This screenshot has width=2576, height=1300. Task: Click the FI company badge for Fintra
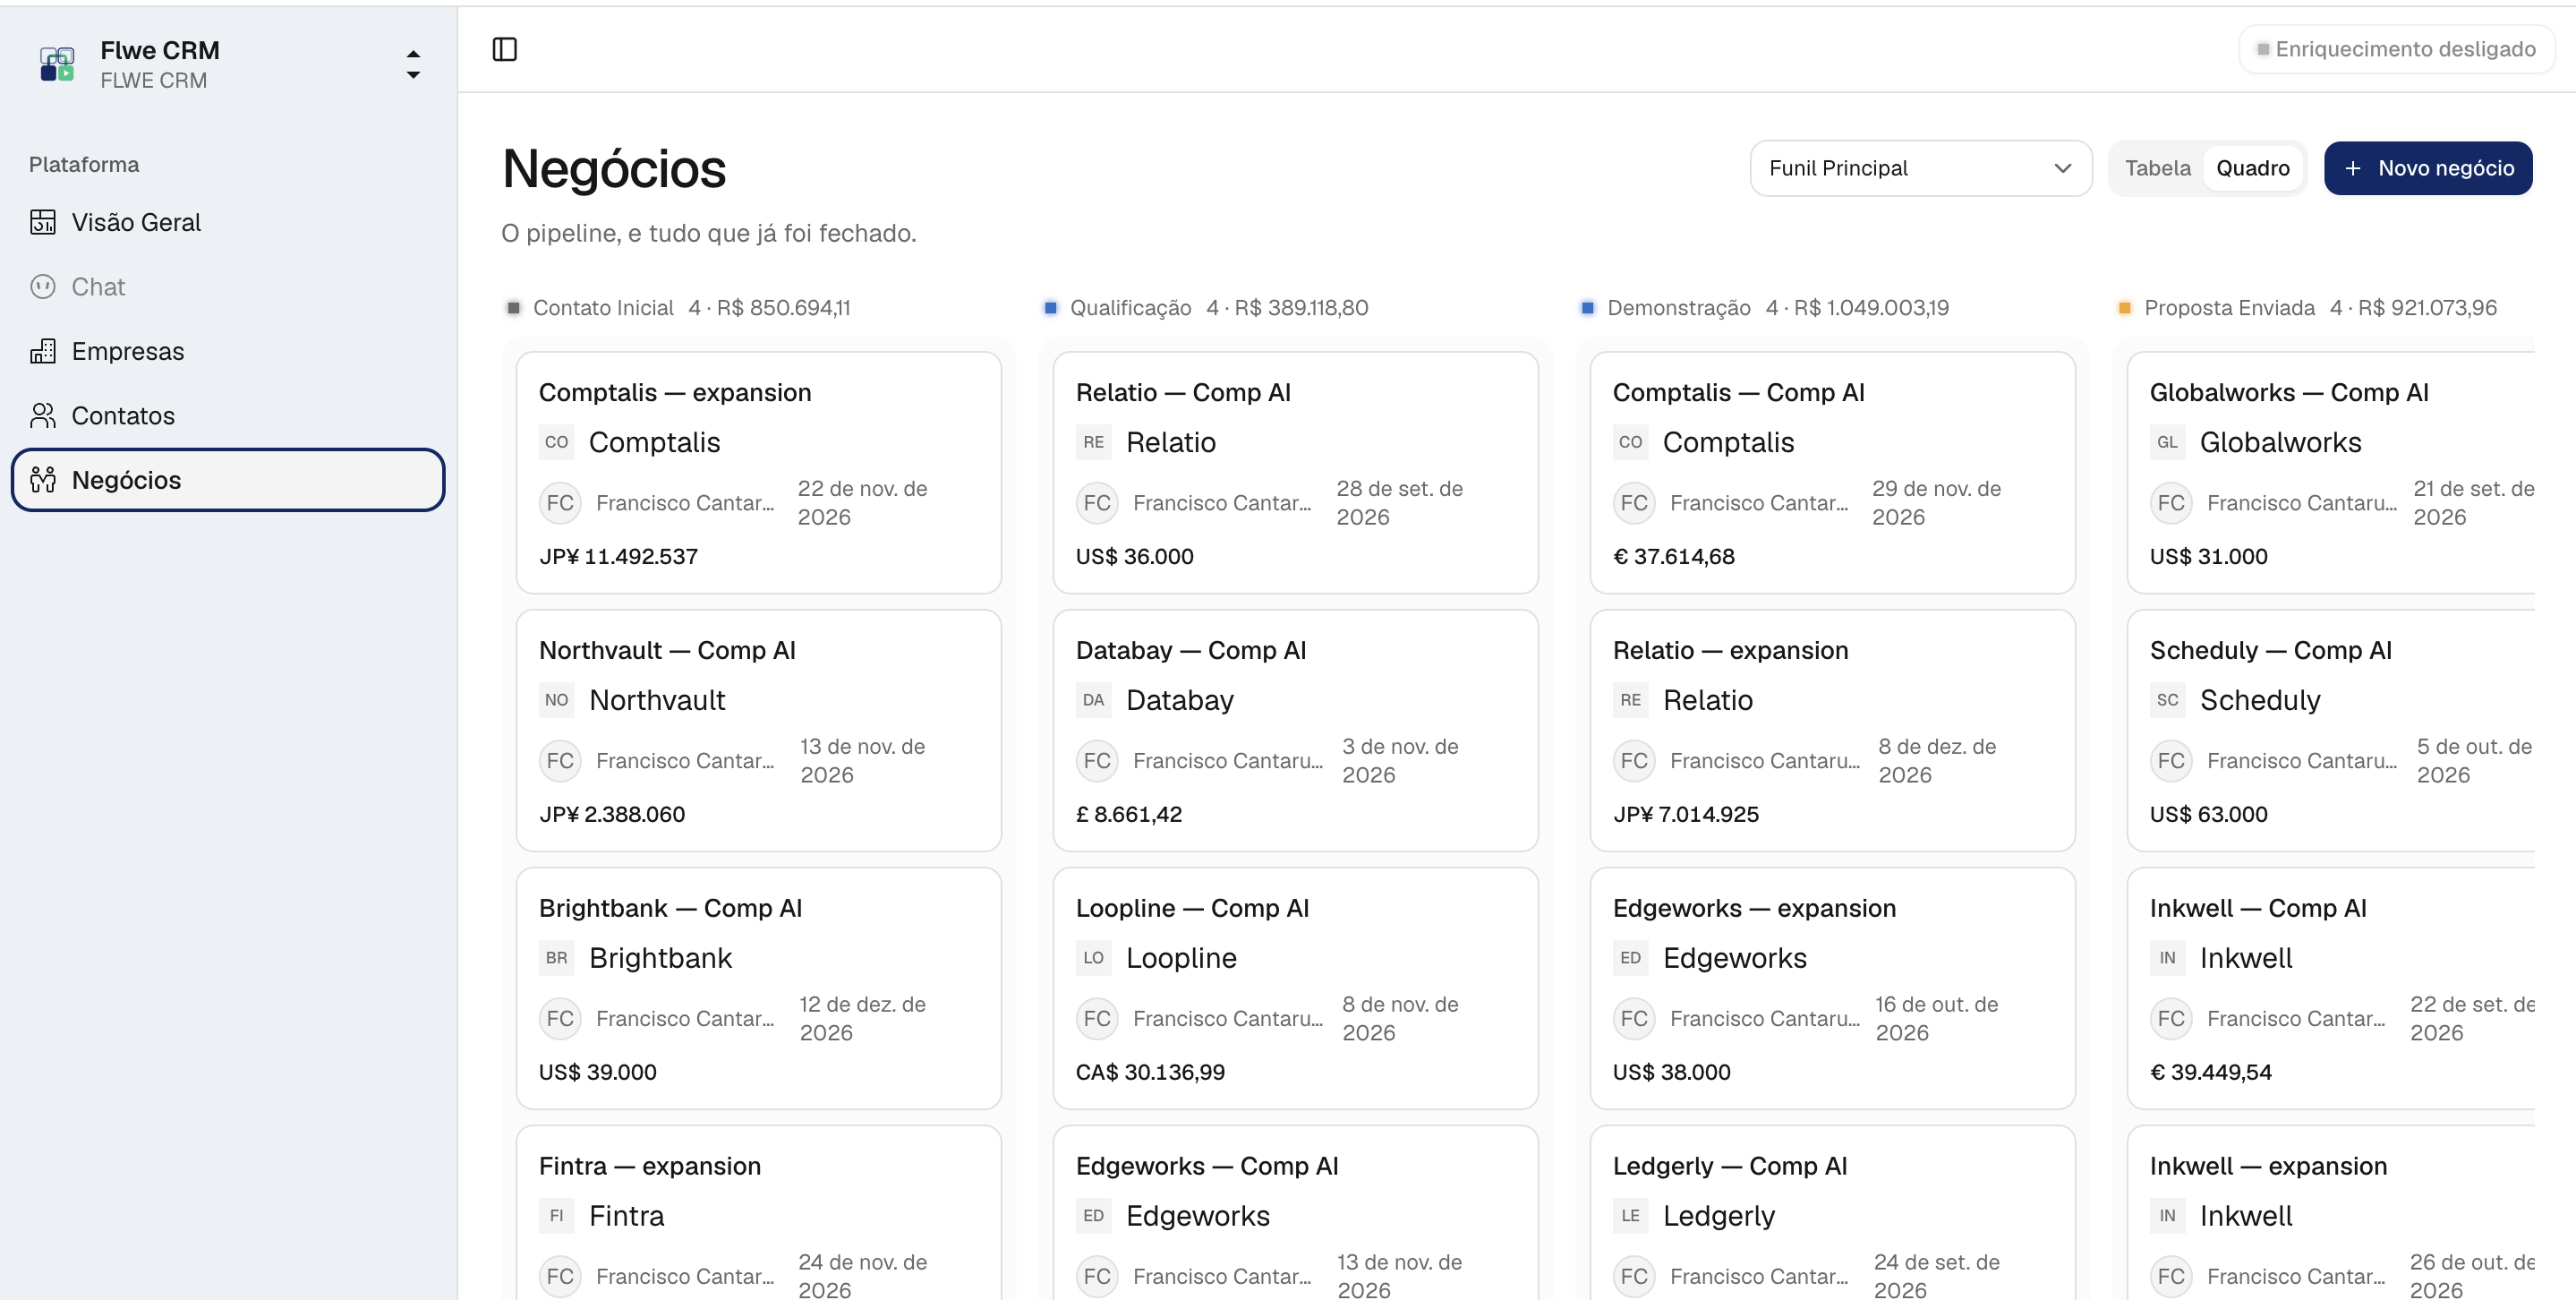(557, 1216)
